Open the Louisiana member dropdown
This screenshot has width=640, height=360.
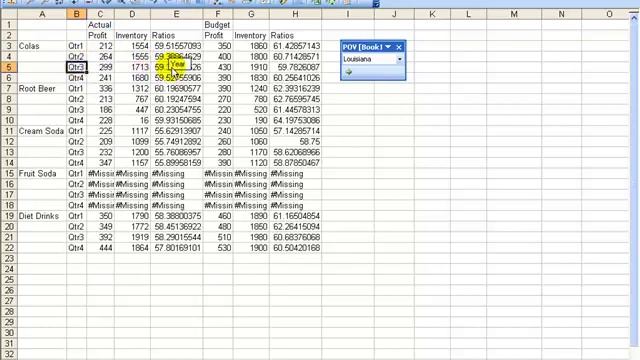pos(400,60)
